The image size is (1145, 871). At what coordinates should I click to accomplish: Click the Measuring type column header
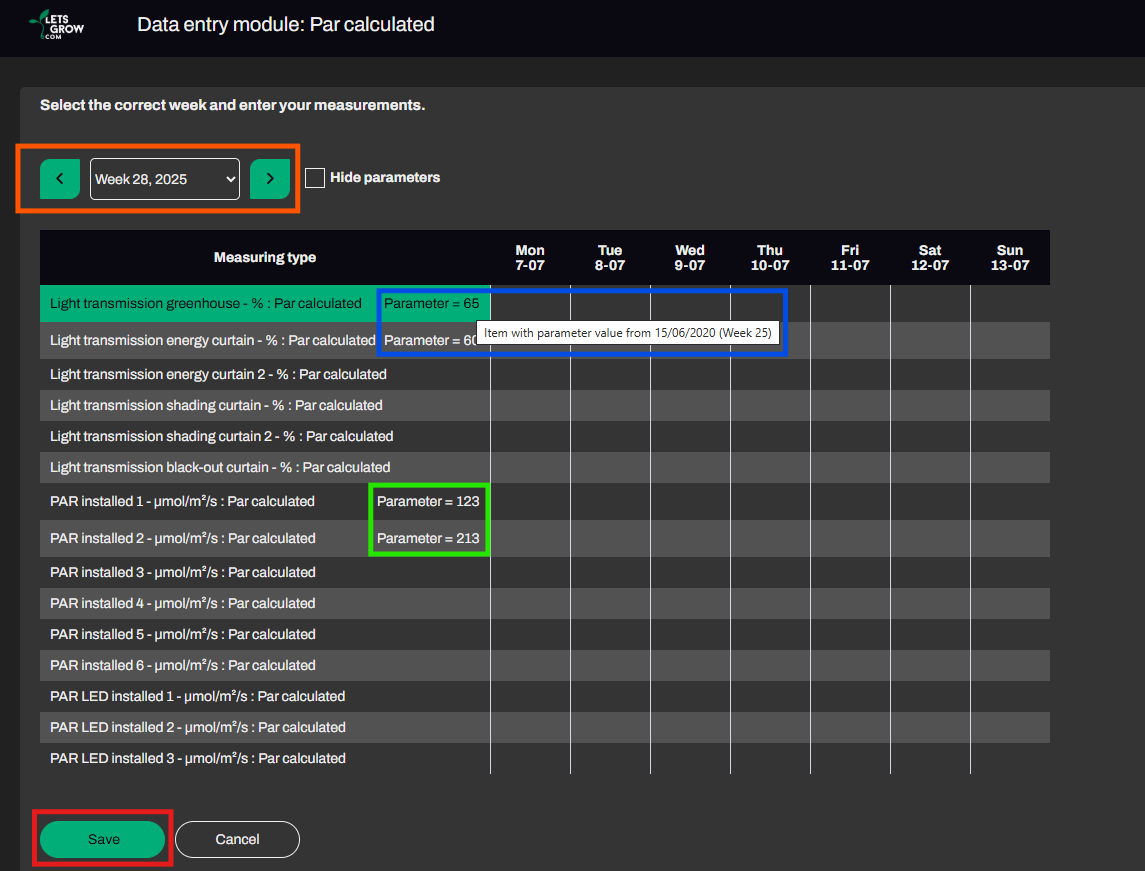[x=265, y=258]
